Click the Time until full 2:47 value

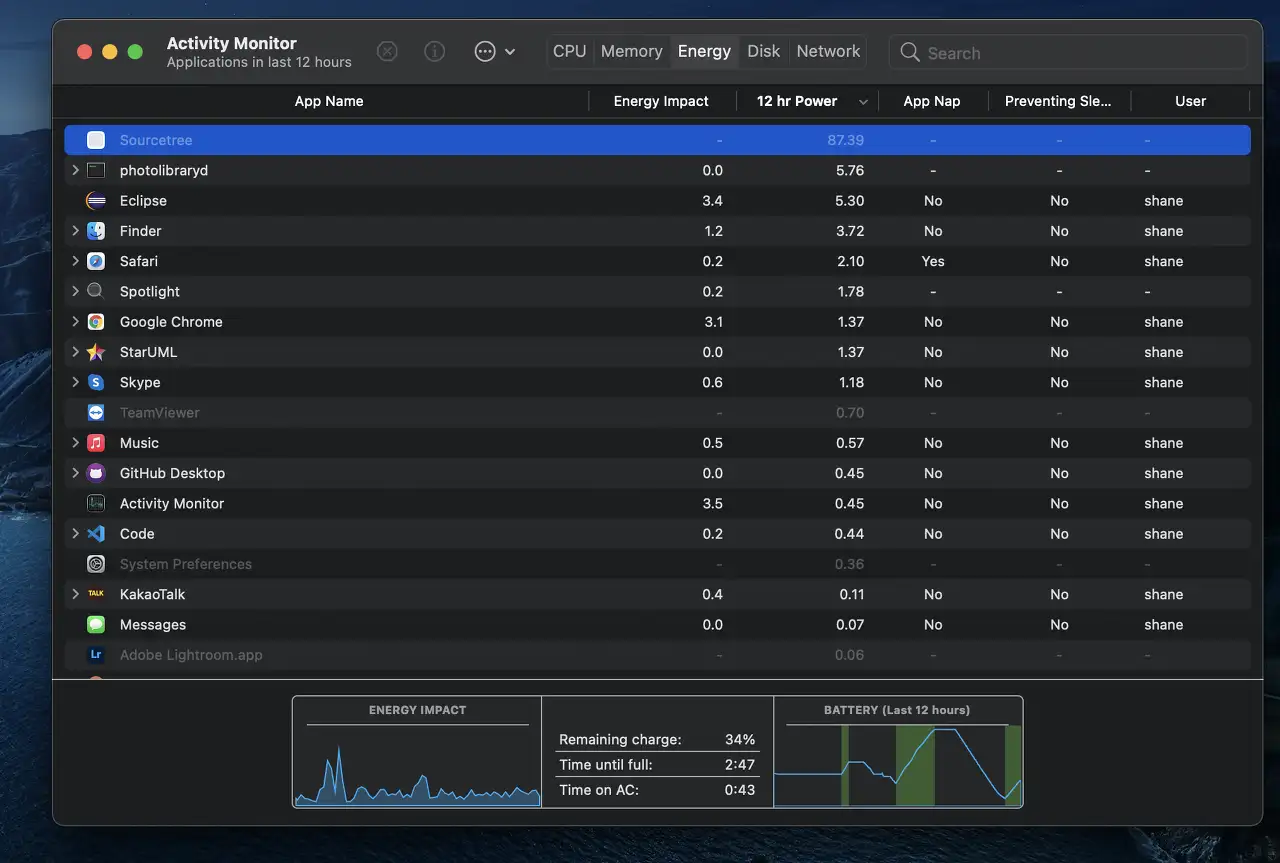(740, 765)
